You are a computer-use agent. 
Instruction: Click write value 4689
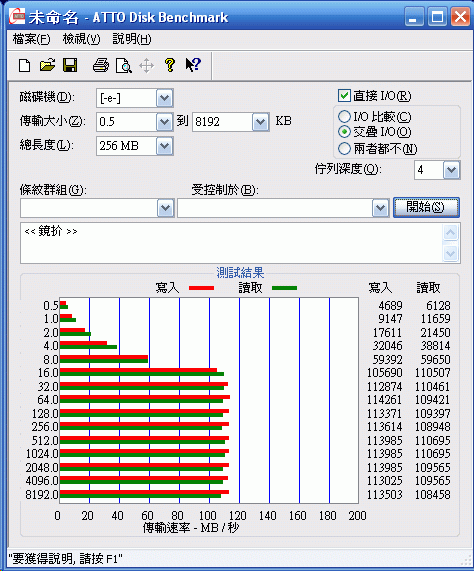click(x=390, y=306)
